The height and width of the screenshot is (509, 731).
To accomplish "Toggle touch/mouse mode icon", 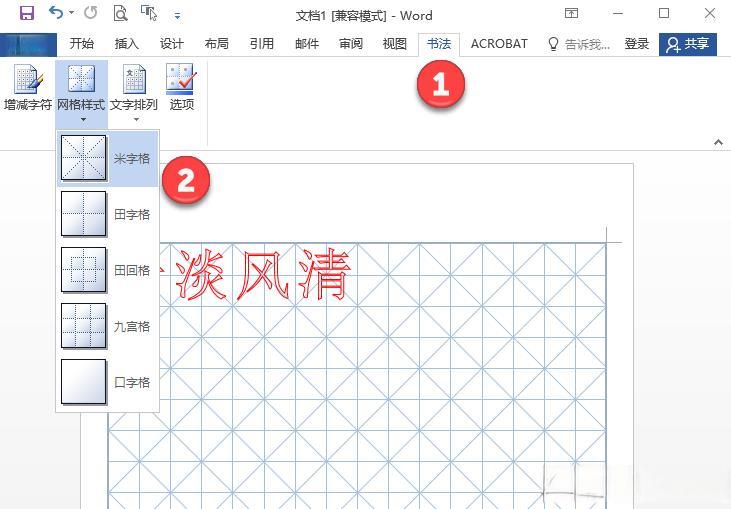I will click(x=149, y=13).
